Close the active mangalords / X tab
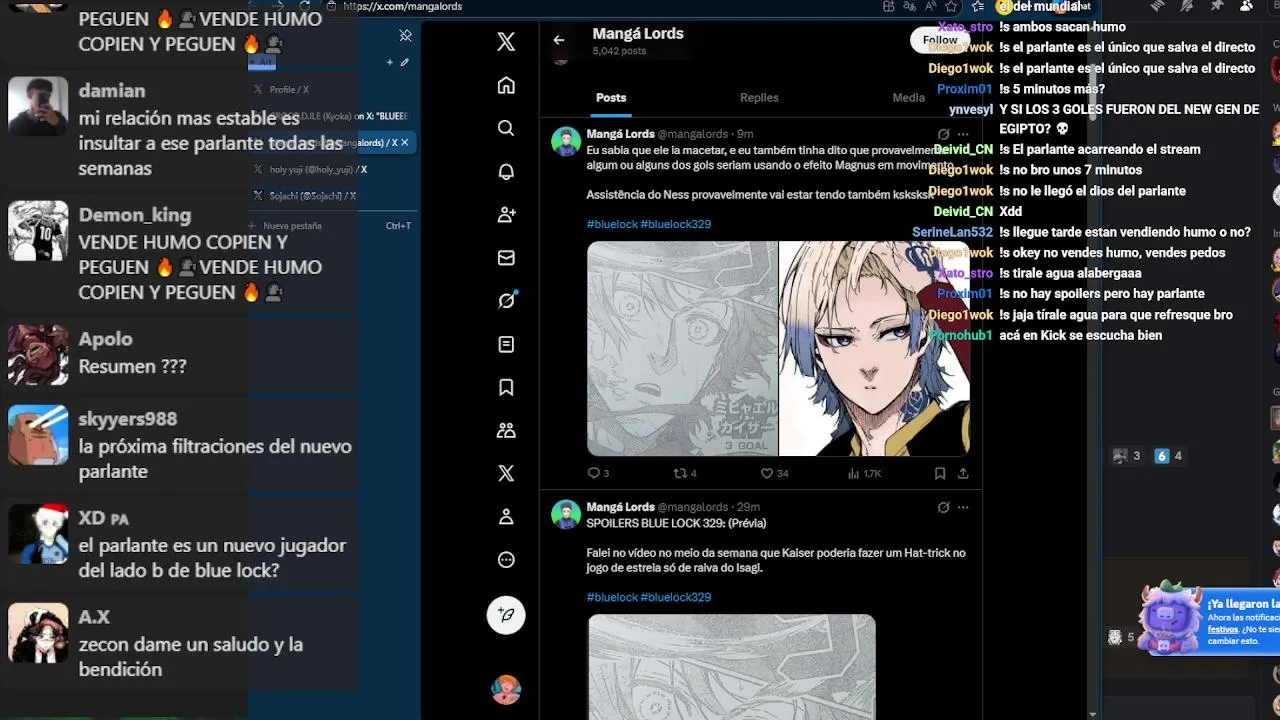This screenshot has height=720, width=1280. coord(405,143)
